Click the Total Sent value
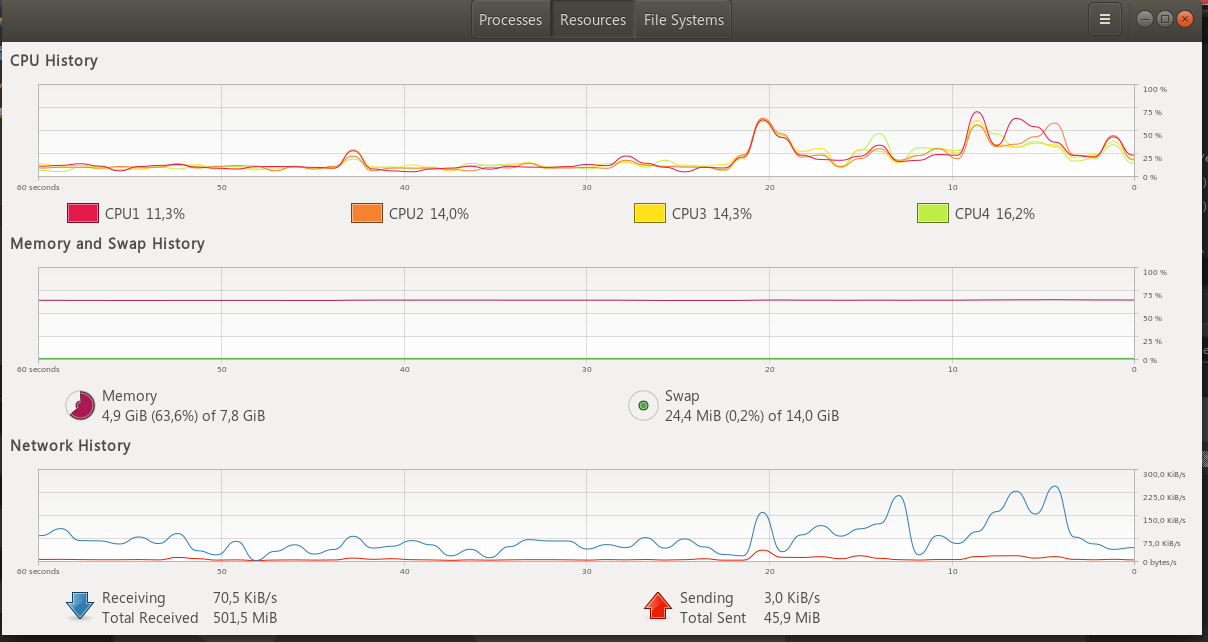The height and width of the screenshot is (642, 1208). (791, 617)
